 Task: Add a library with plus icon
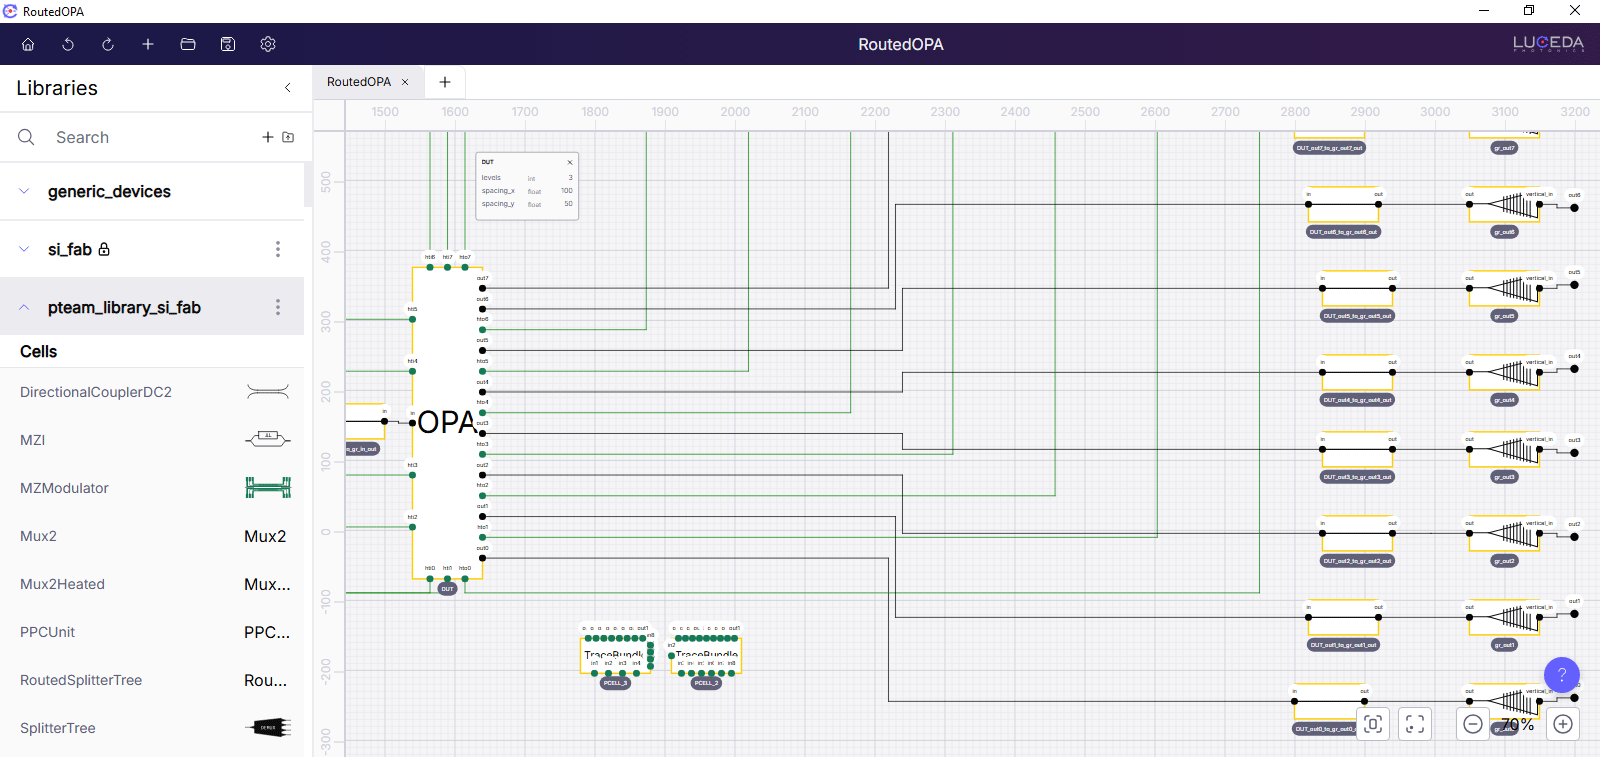point(268,137)
